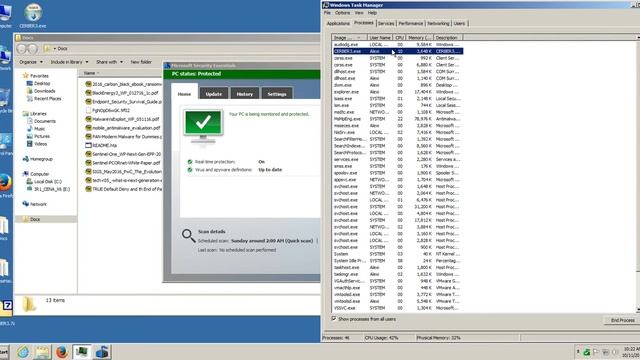Switch to the Applications tab
The image size is (640, 360).
coord(338,24)
